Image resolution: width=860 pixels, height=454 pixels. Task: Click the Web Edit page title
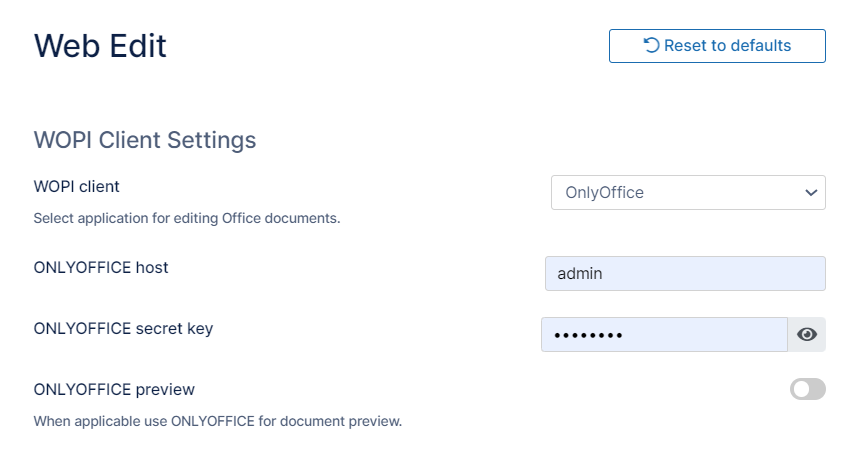coord(100,46)
